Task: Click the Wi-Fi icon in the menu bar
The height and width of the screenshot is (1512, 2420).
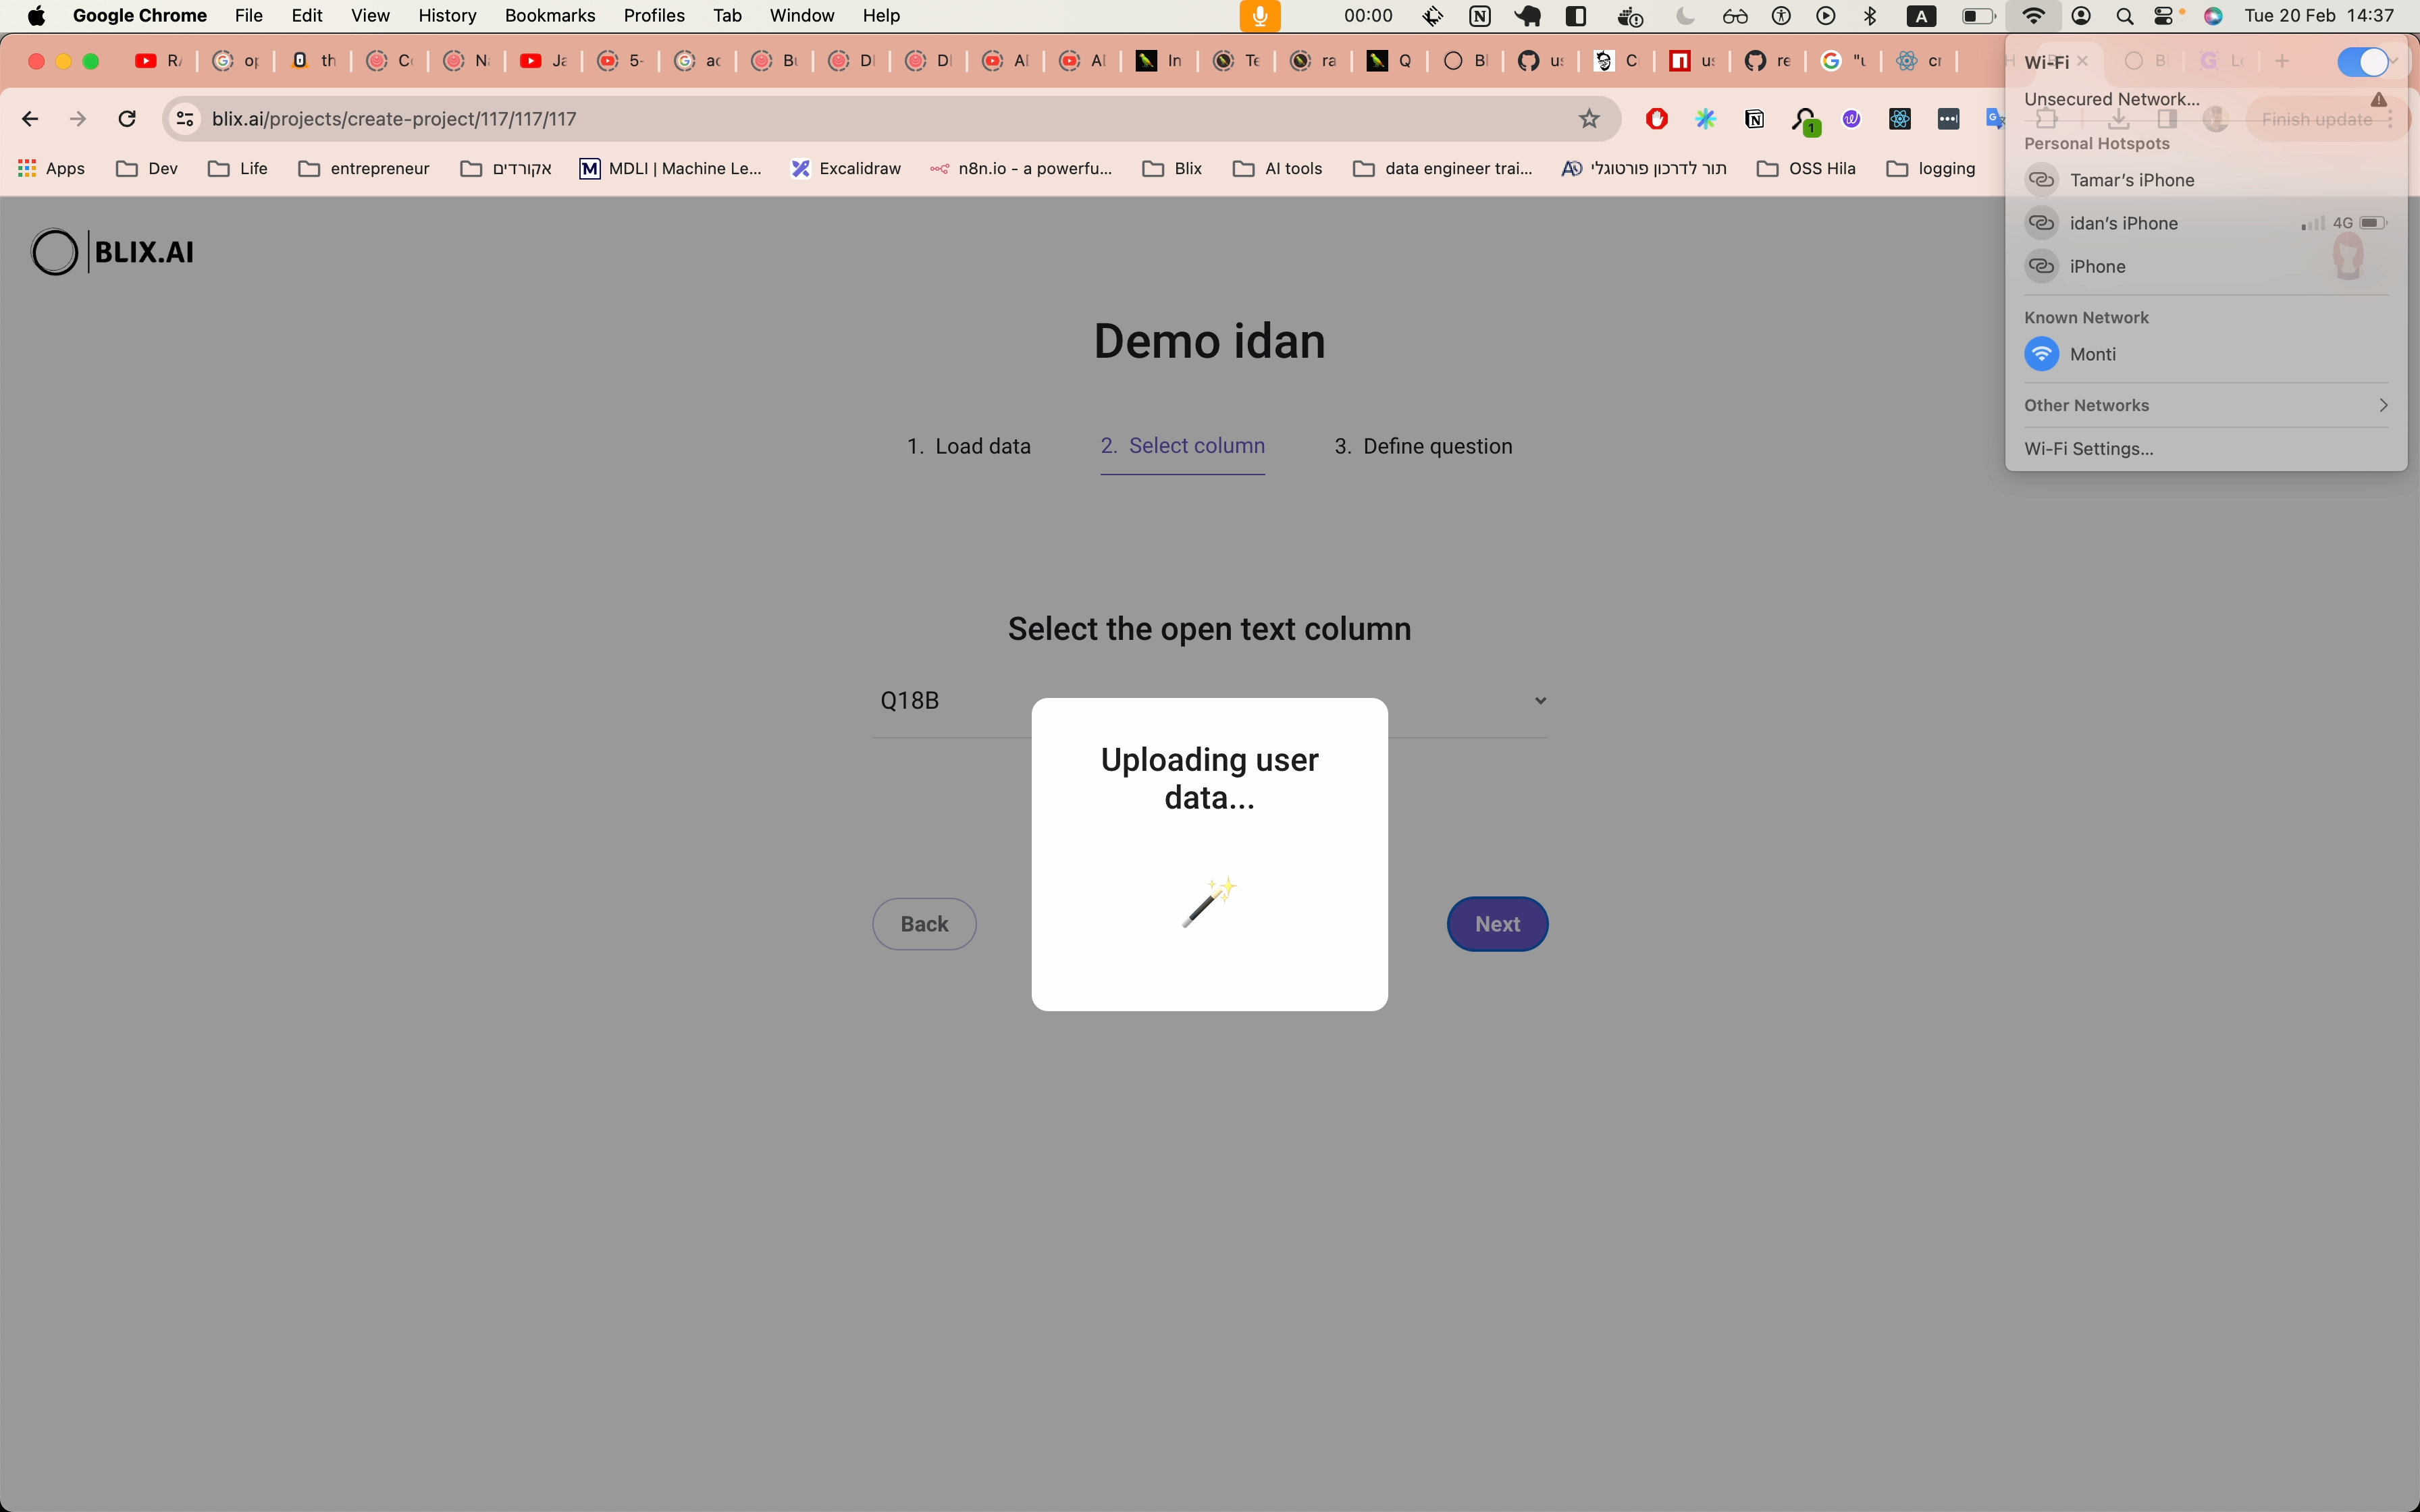Action: click(2033, 16)
